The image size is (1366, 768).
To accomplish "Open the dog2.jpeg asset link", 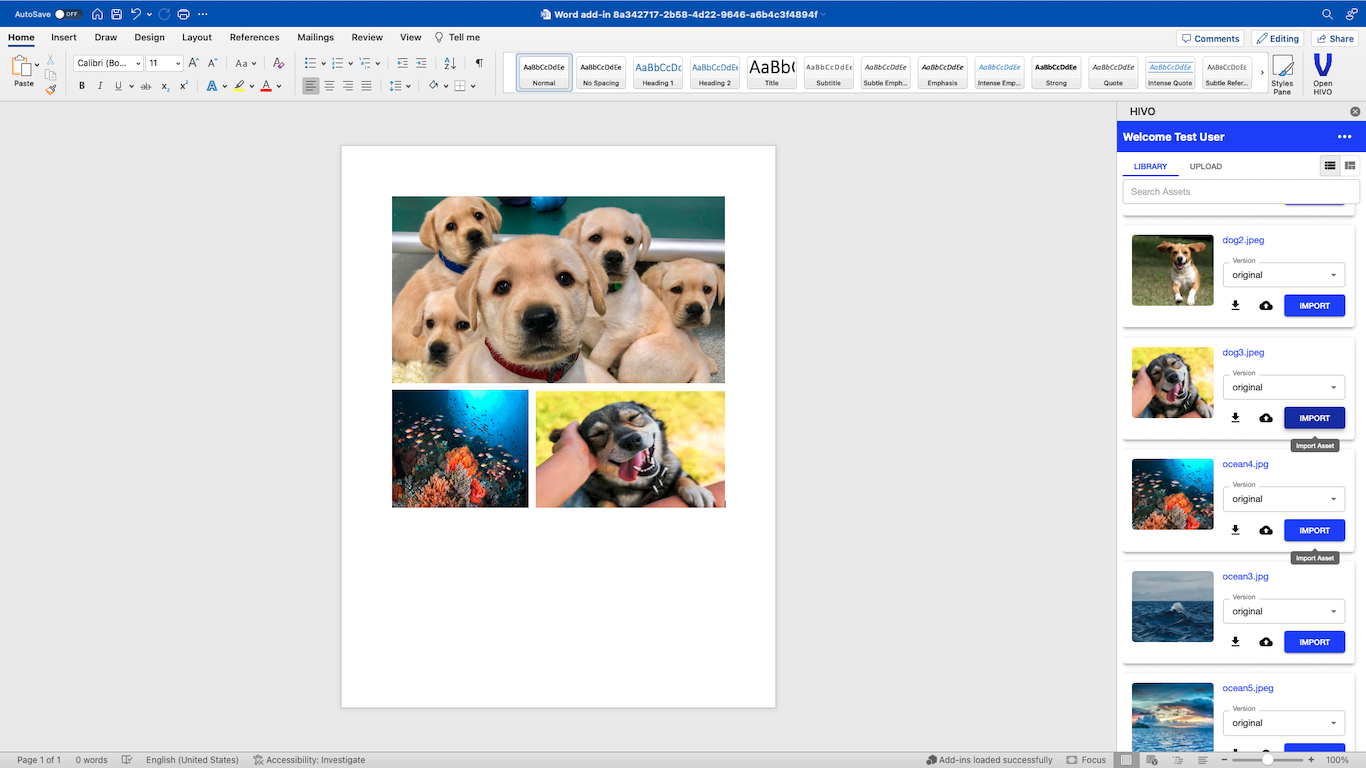I will pyautogui.click(x=1243, y=240).
